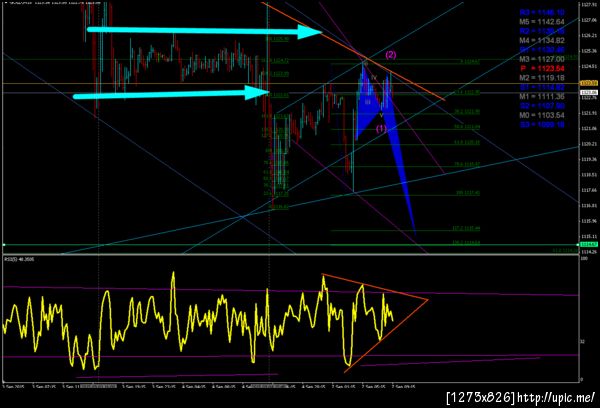Viewport: 600px width, 408px height.
Task: Select the magenta (1) wave label
Action: 381,129
